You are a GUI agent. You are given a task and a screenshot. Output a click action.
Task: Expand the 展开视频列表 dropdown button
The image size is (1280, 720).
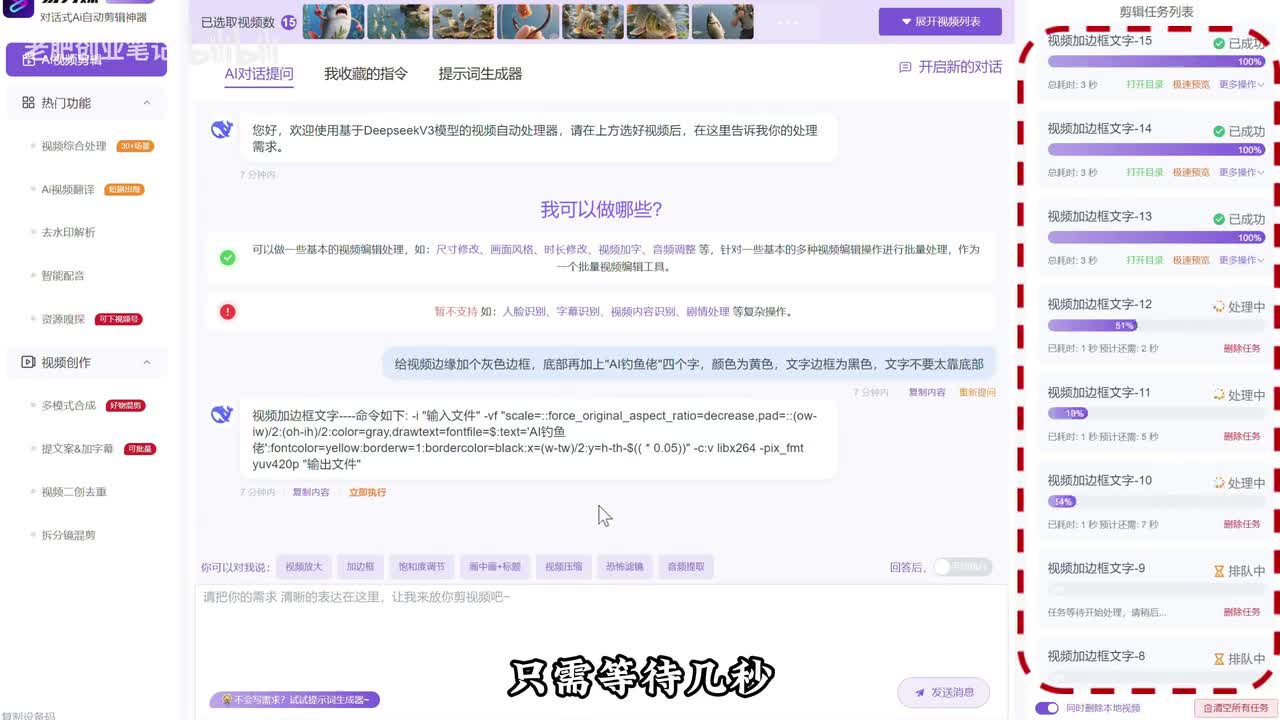(x=939, y=21)
